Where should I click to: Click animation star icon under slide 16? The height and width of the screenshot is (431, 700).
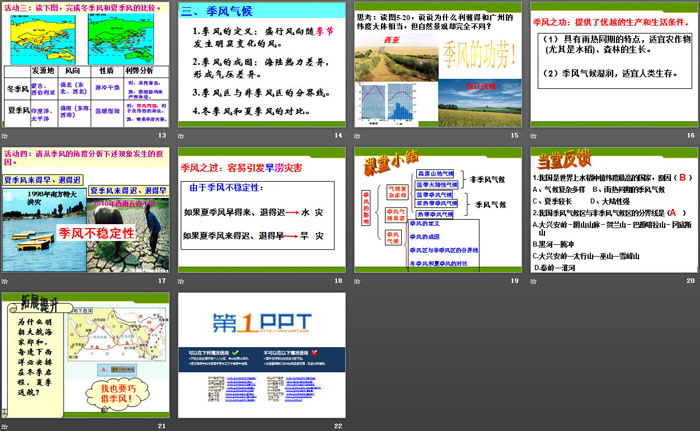pyautogui.click(x=532, y=135)
